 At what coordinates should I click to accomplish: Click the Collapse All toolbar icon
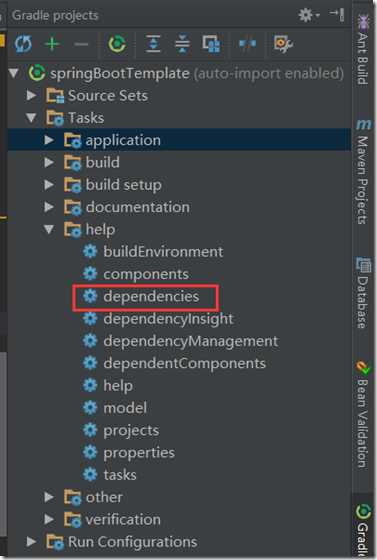pyautogui.click(x=182, y=44)
